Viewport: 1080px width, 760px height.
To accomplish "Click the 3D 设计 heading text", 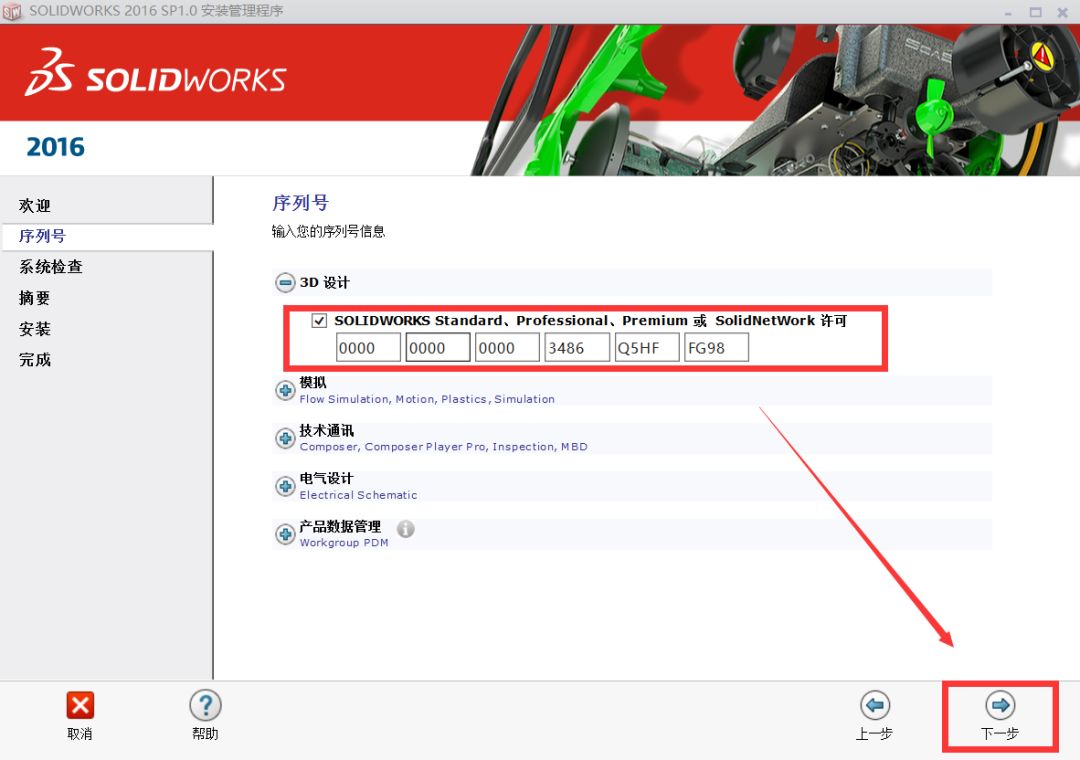I will 324,283.
